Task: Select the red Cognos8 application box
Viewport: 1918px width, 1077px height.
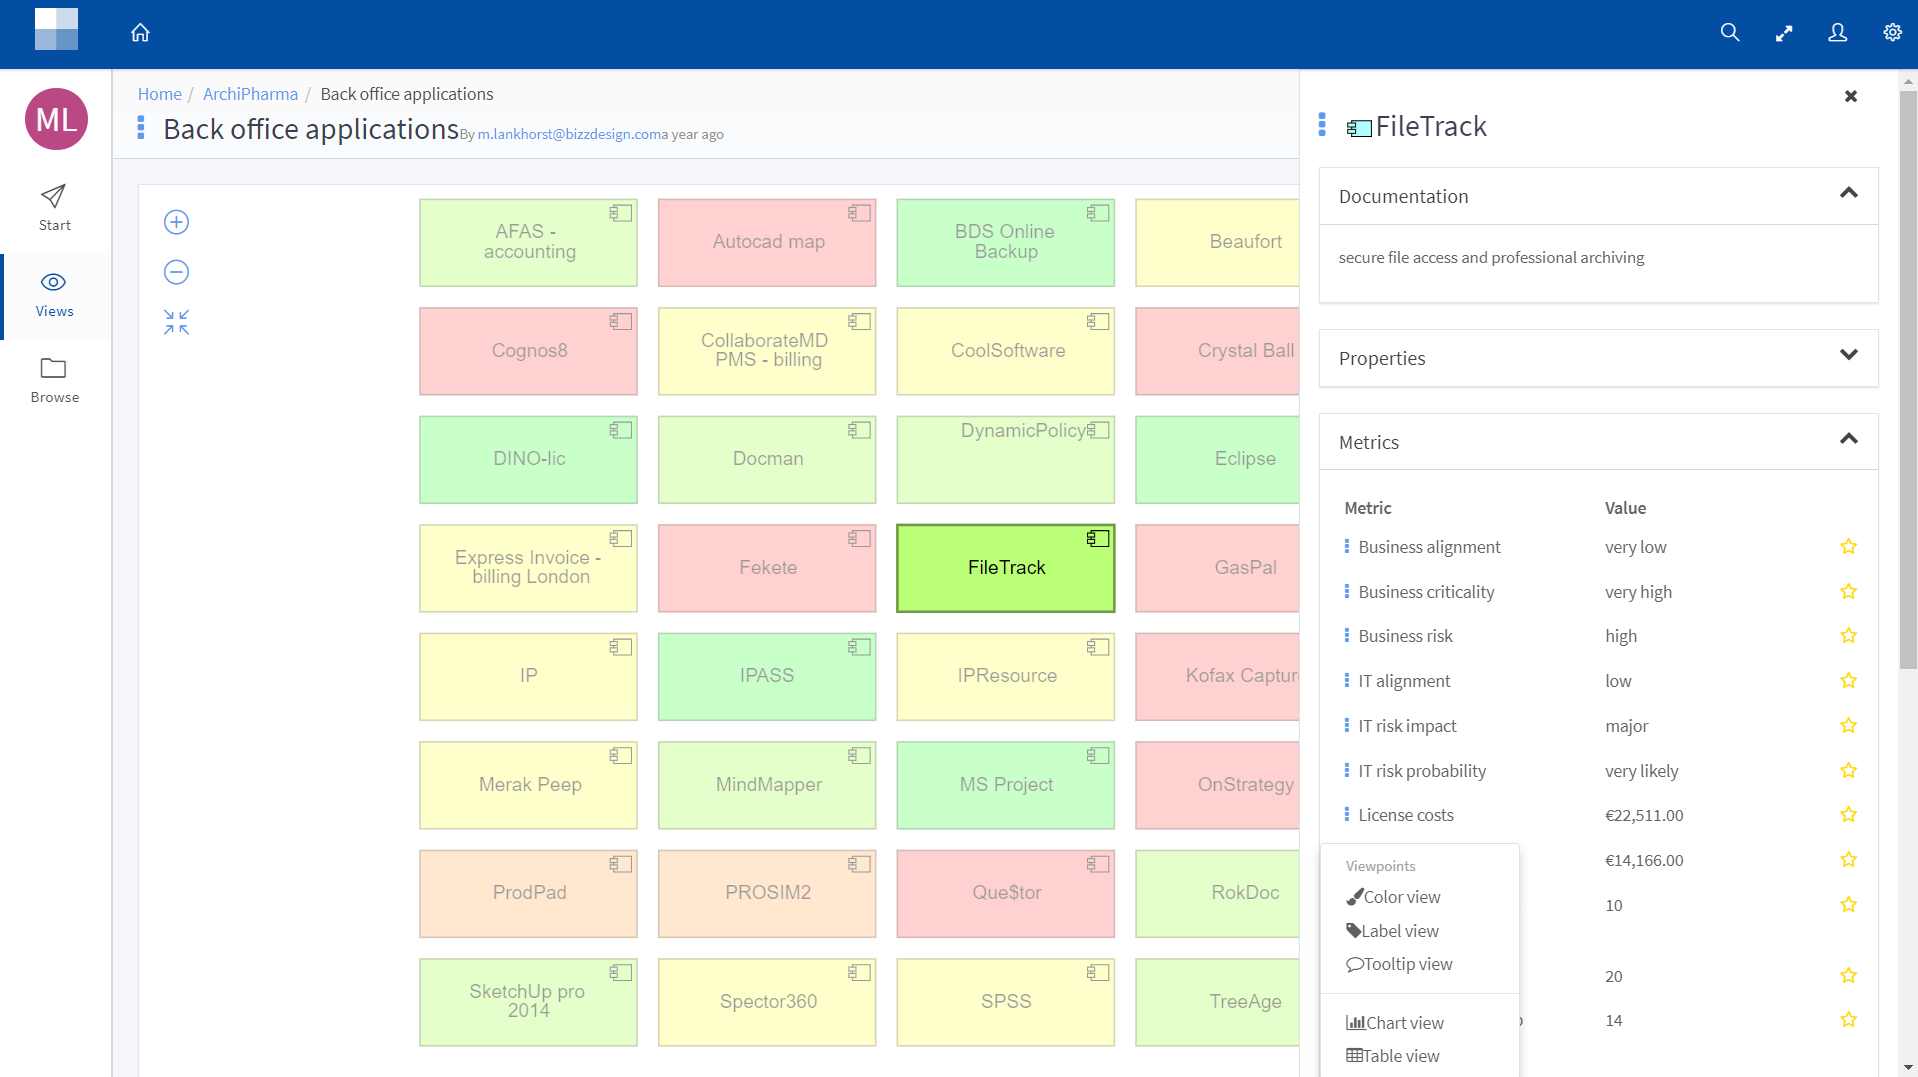Action: point(528,351)
